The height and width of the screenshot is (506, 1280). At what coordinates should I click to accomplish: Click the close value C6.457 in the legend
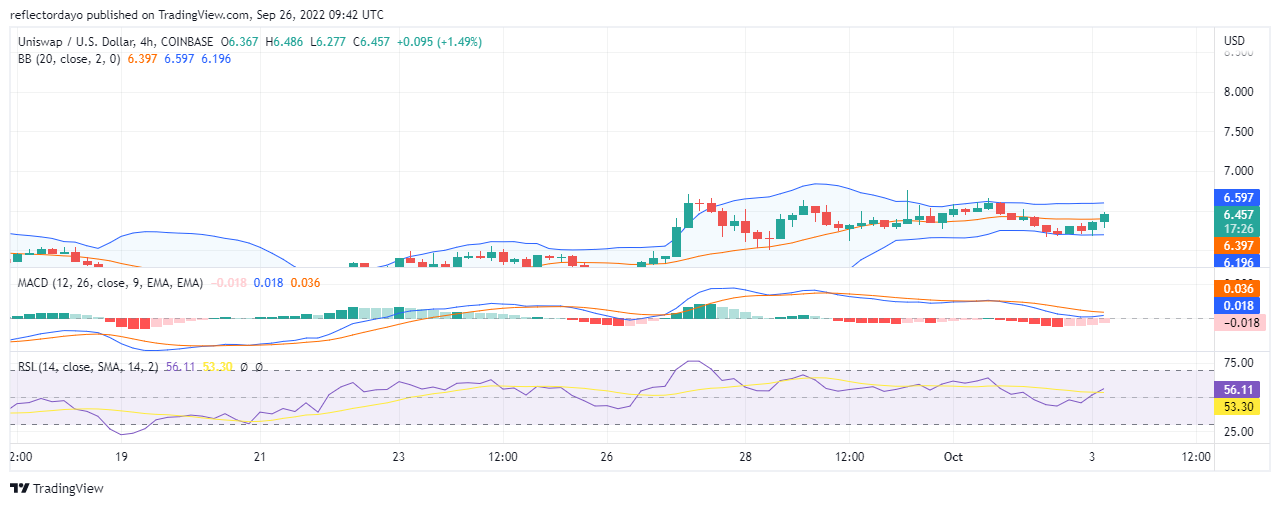coord(372,42)
